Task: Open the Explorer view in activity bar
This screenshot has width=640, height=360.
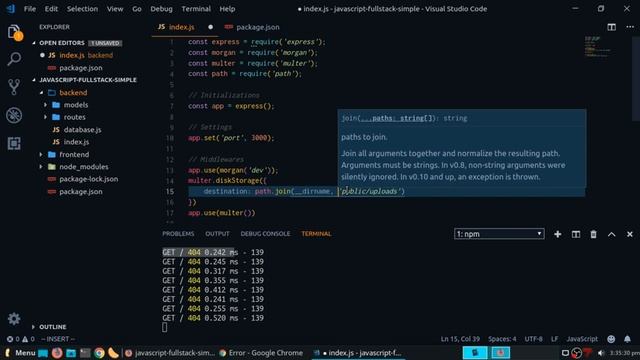Action: 14,33
